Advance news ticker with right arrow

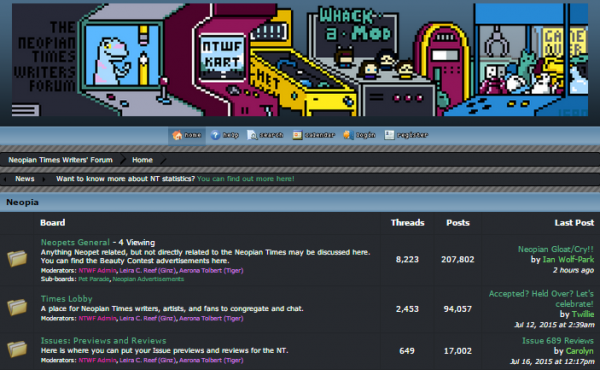(x=44, y=179)
